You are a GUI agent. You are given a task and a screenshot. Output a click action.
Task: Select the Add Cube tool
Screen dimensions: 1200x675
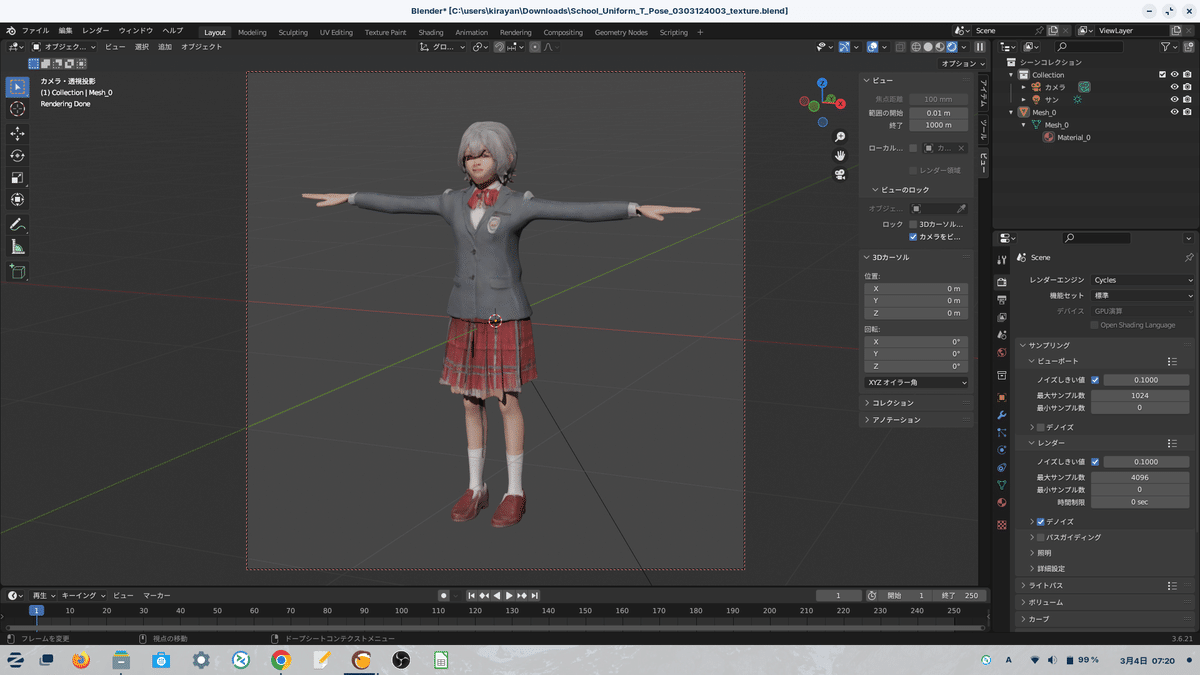click(x=16, y=271)
